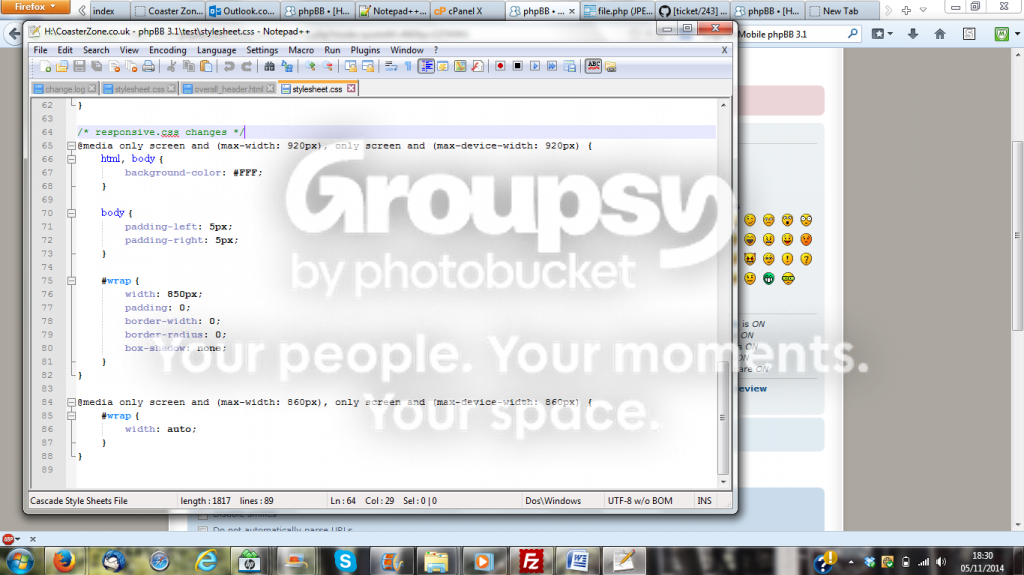This screenshot has height=575, width=1024.
Task: Start macro recording with the red dot
Action: pyautogui.click(x=500, y=67)
